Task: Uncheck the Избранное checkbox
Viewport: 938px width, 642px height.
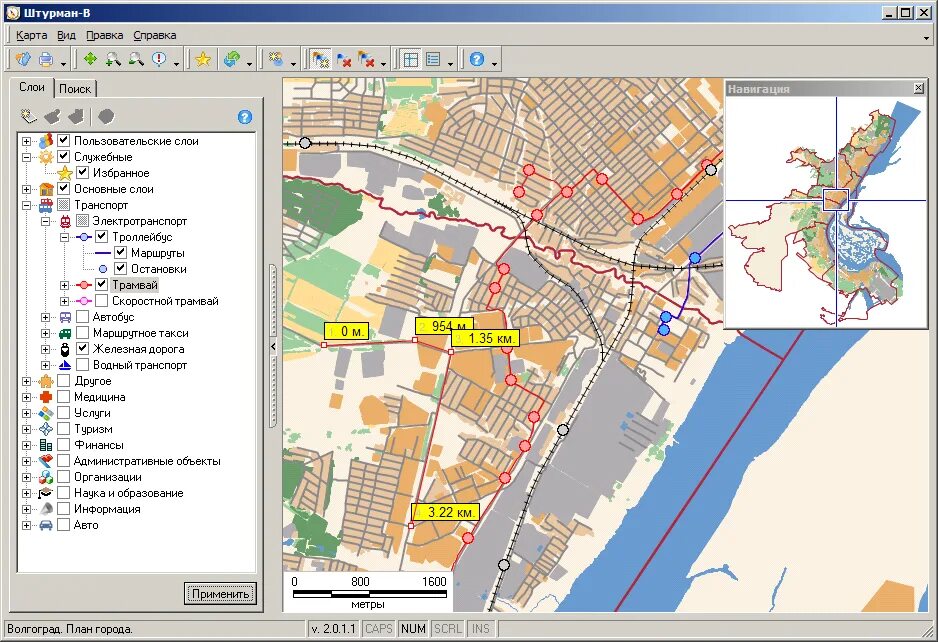Action: click(83, 173)
